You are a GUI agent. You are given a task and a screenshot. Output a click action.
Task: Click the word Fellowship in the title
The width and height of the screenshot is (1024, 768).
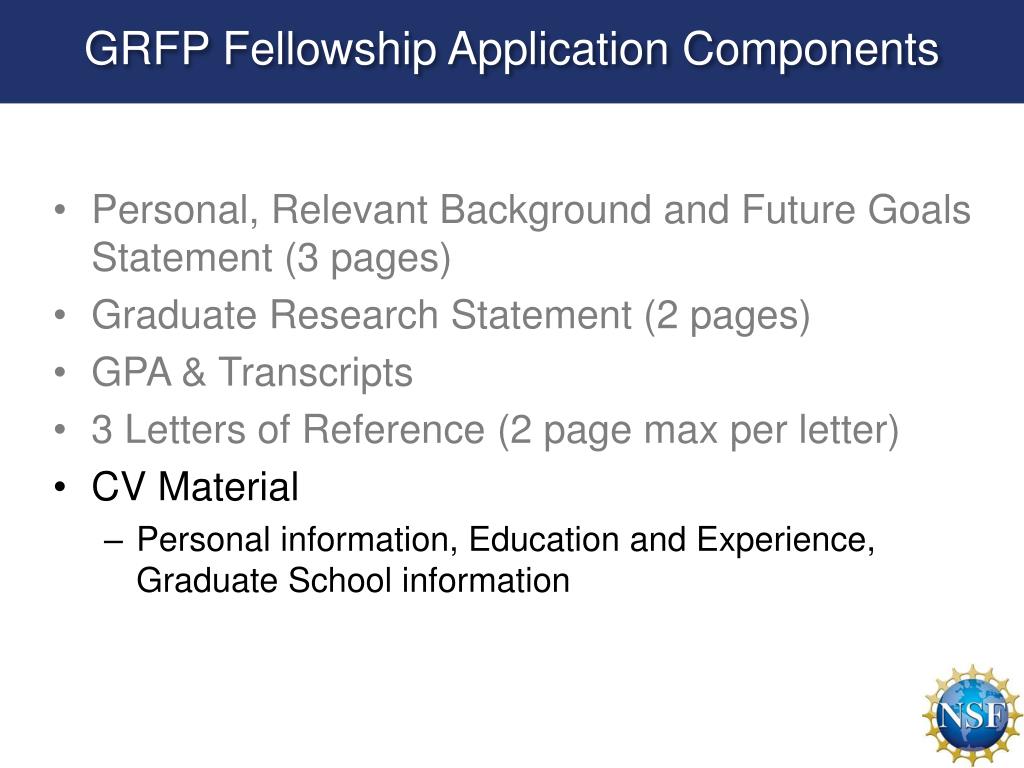(330, 49)
